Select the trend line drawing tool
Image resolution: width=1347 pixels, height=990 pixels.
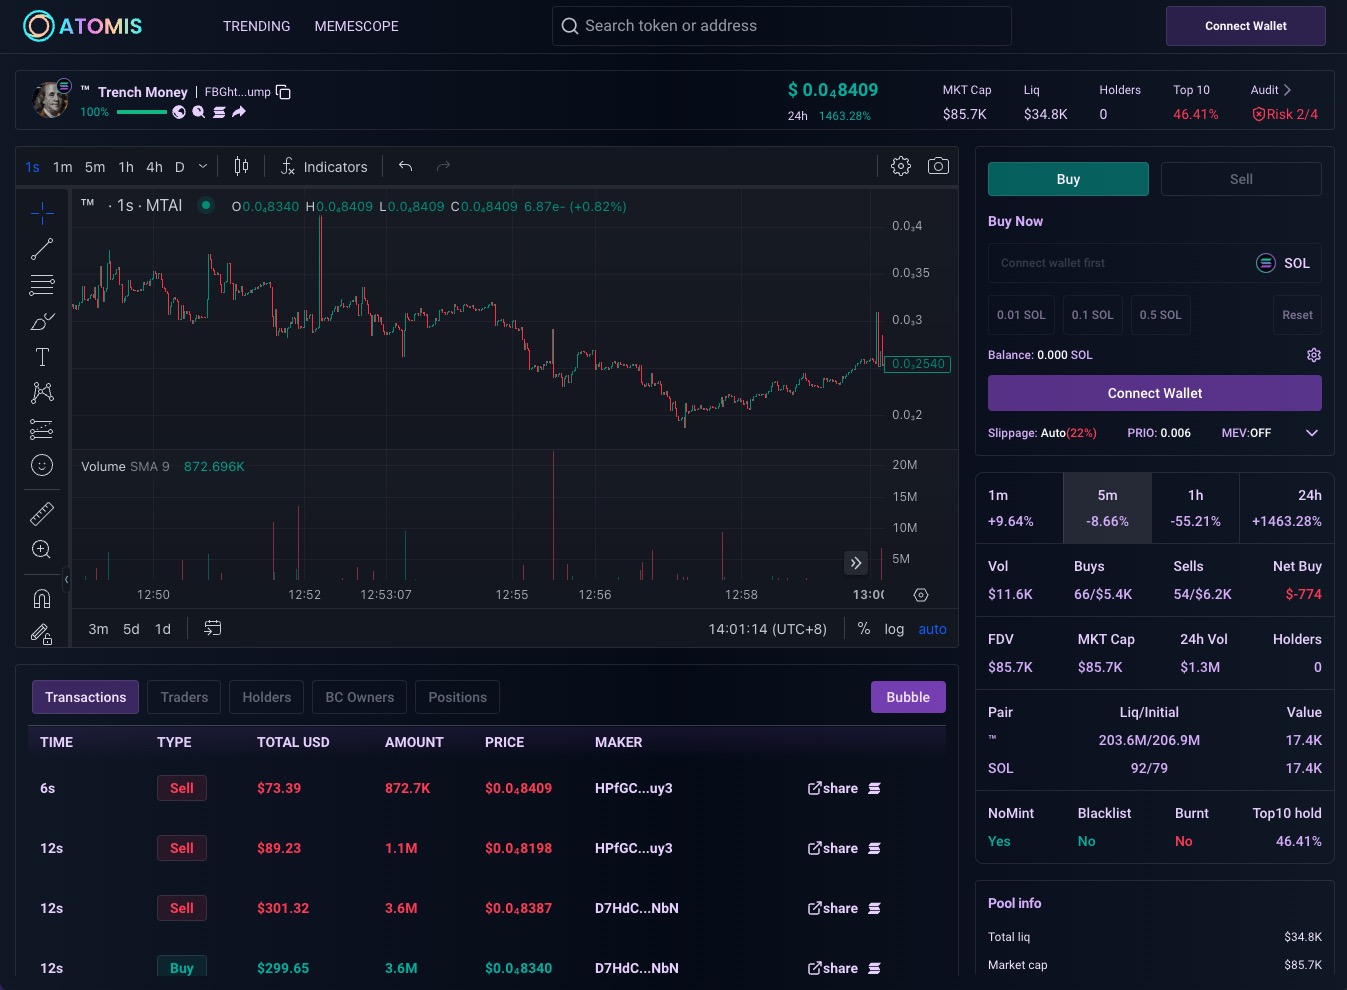click(x=42, y=249)
